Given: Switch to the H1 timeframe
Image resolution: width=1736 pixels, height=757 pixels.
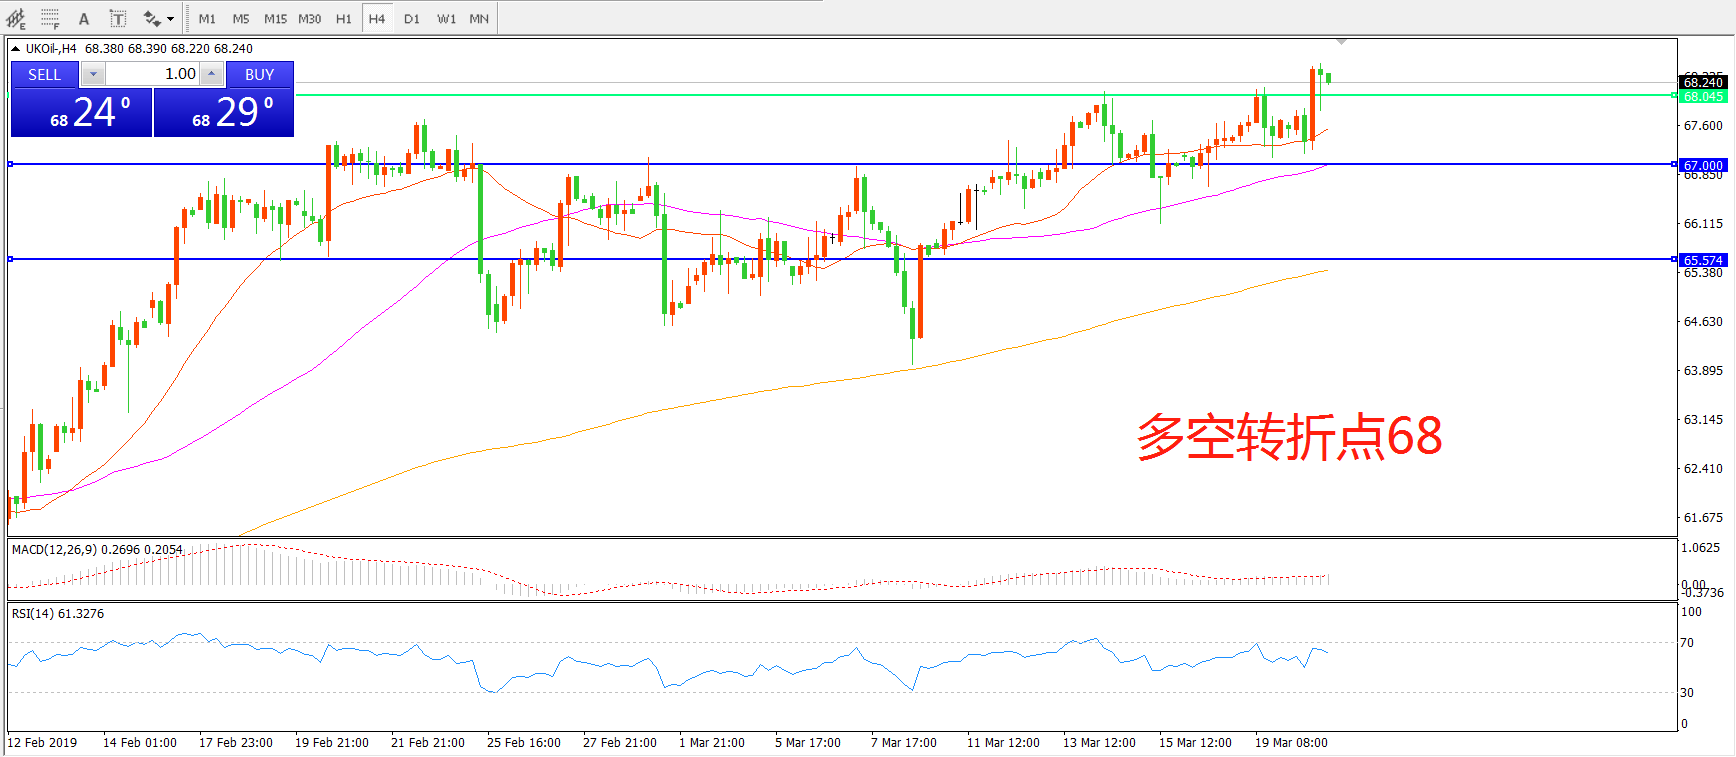Looking at the screenshot, I should point(343,18).
